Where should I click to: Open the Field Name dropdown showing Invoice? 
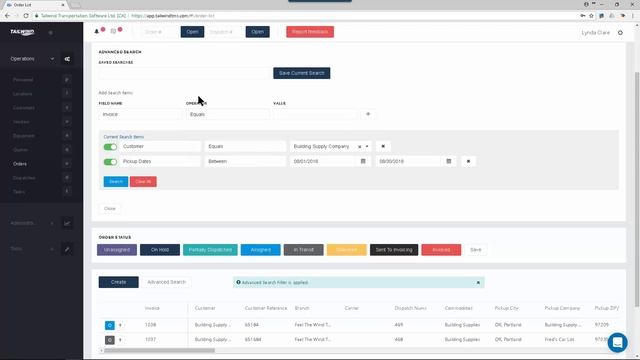[139, 114]
